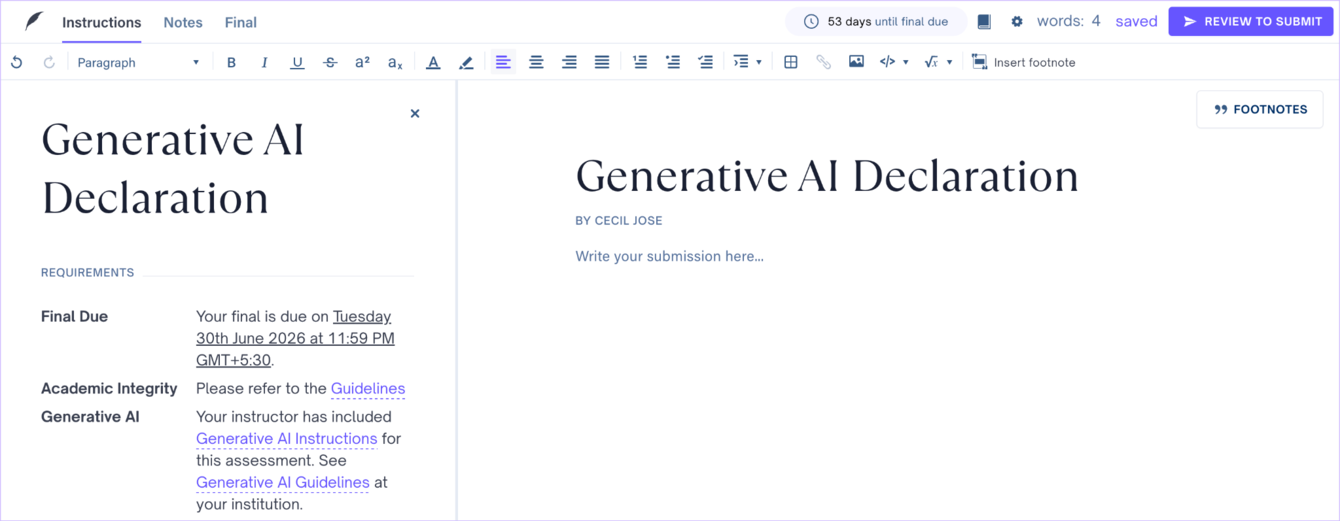Click the insert link icon
1340x521 pixels.
coord(823,62)
